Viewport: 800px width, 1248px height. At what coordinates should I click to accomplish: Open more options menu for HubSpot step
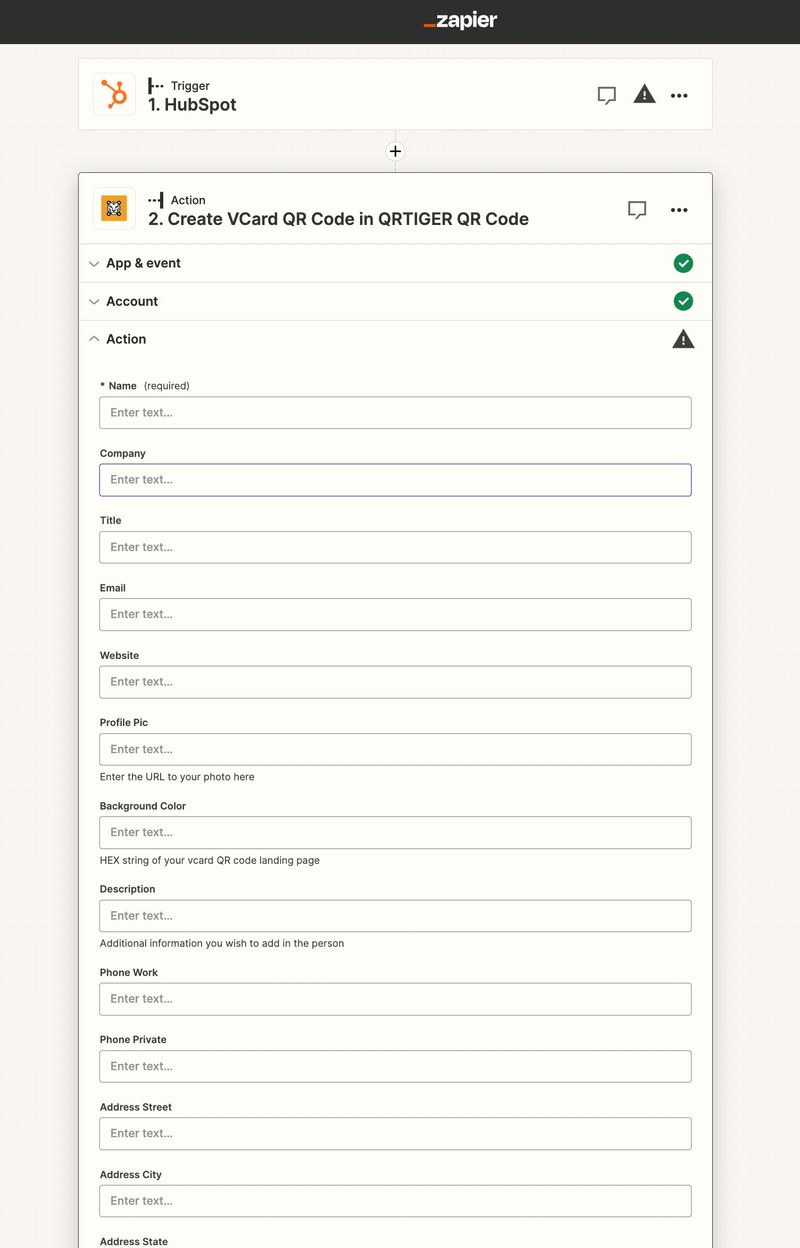pos(679,96)
